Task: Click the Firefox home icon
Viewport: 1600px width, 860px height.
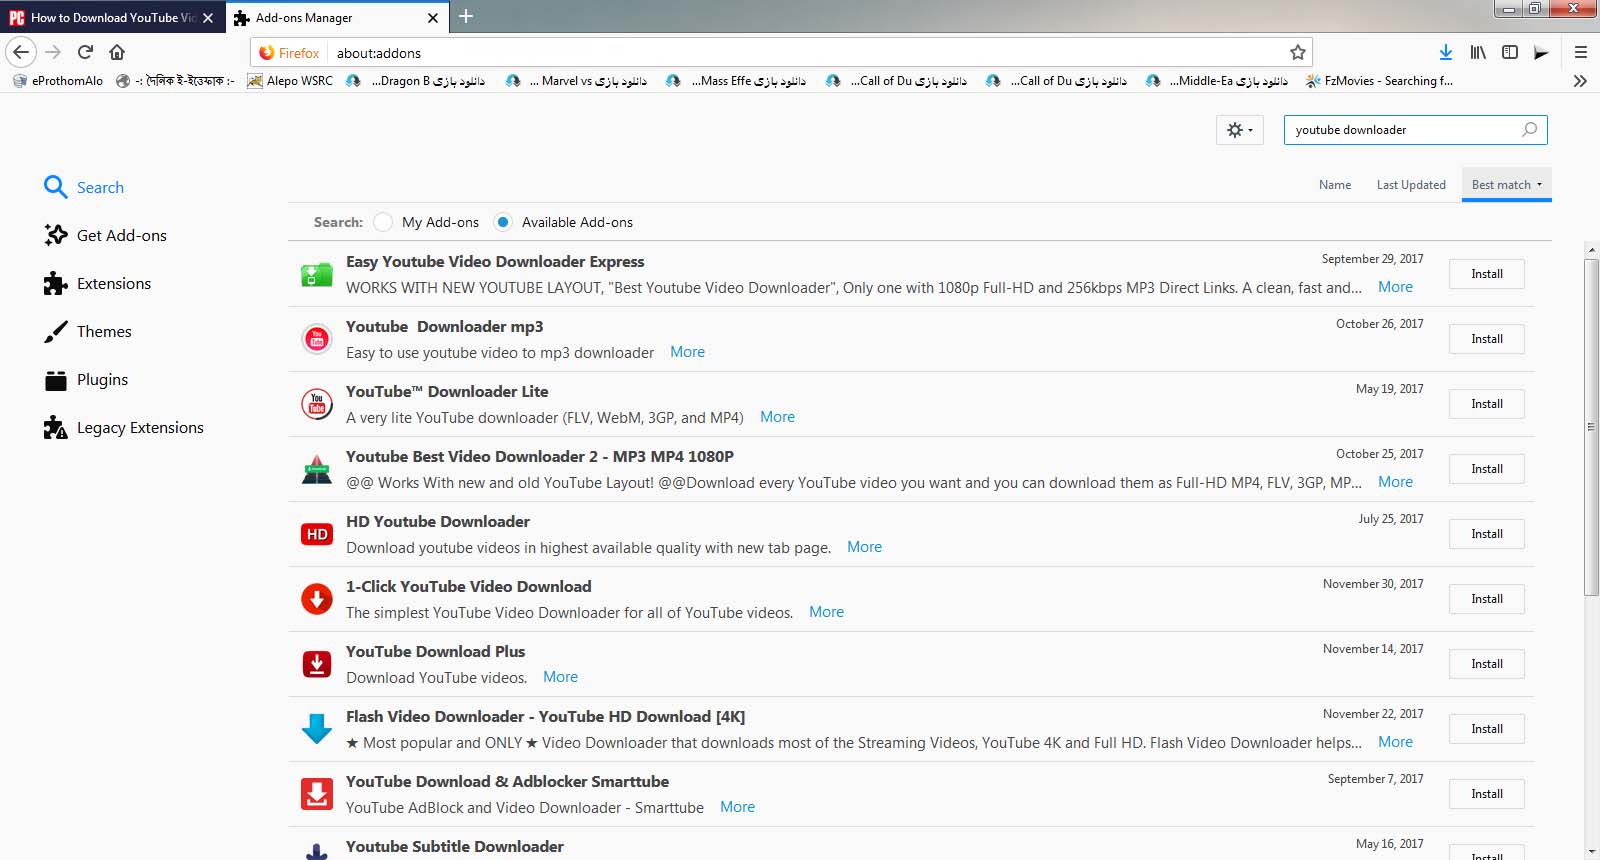Action: tap(117, 52)
